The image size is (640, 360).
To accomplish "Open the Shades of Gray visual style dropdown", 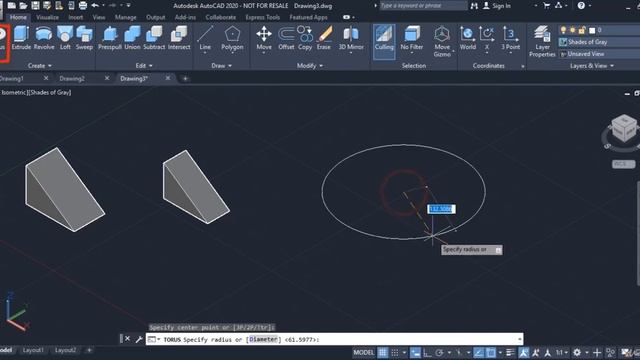I will pos(599,42).
